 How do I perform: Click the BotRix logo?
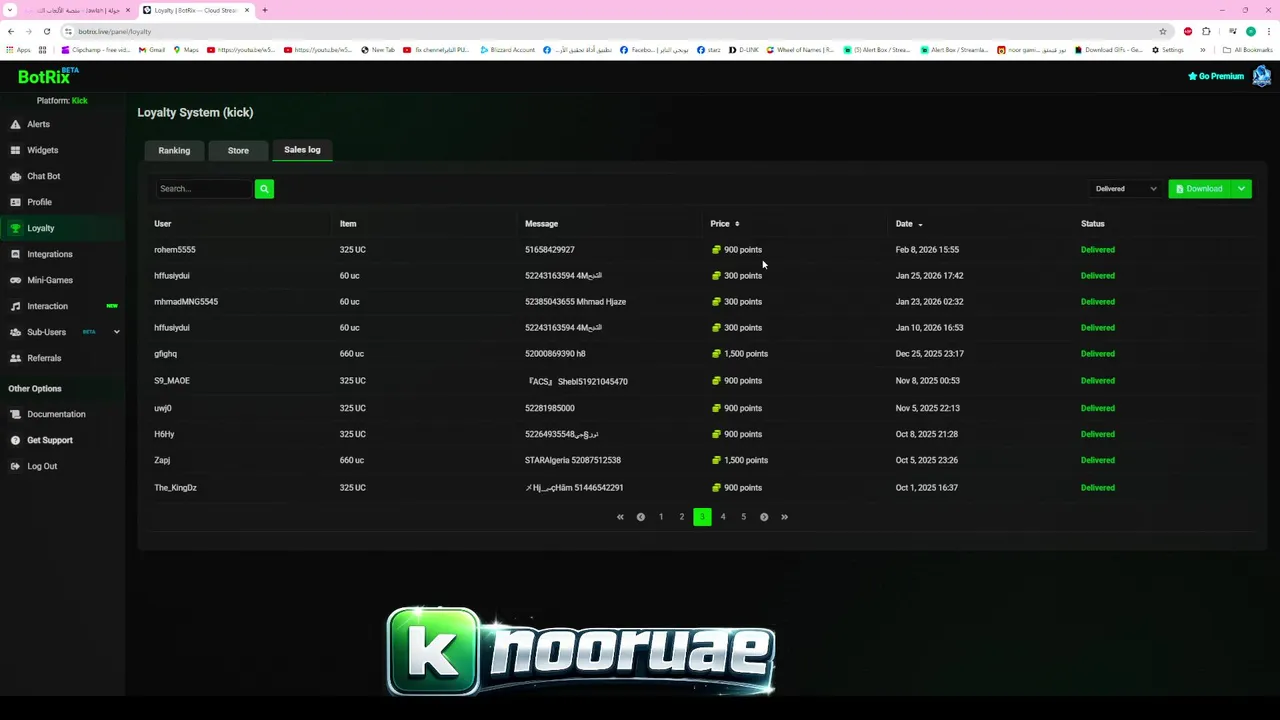(x=48, y=76)
